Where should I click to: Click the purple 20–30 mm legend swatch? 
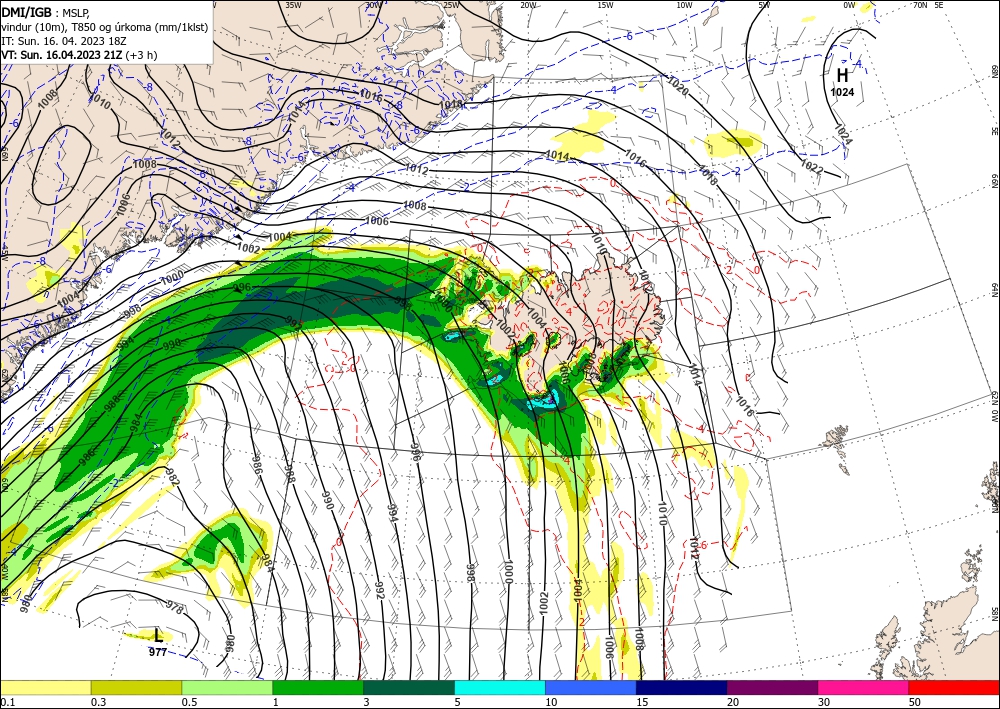772,687
